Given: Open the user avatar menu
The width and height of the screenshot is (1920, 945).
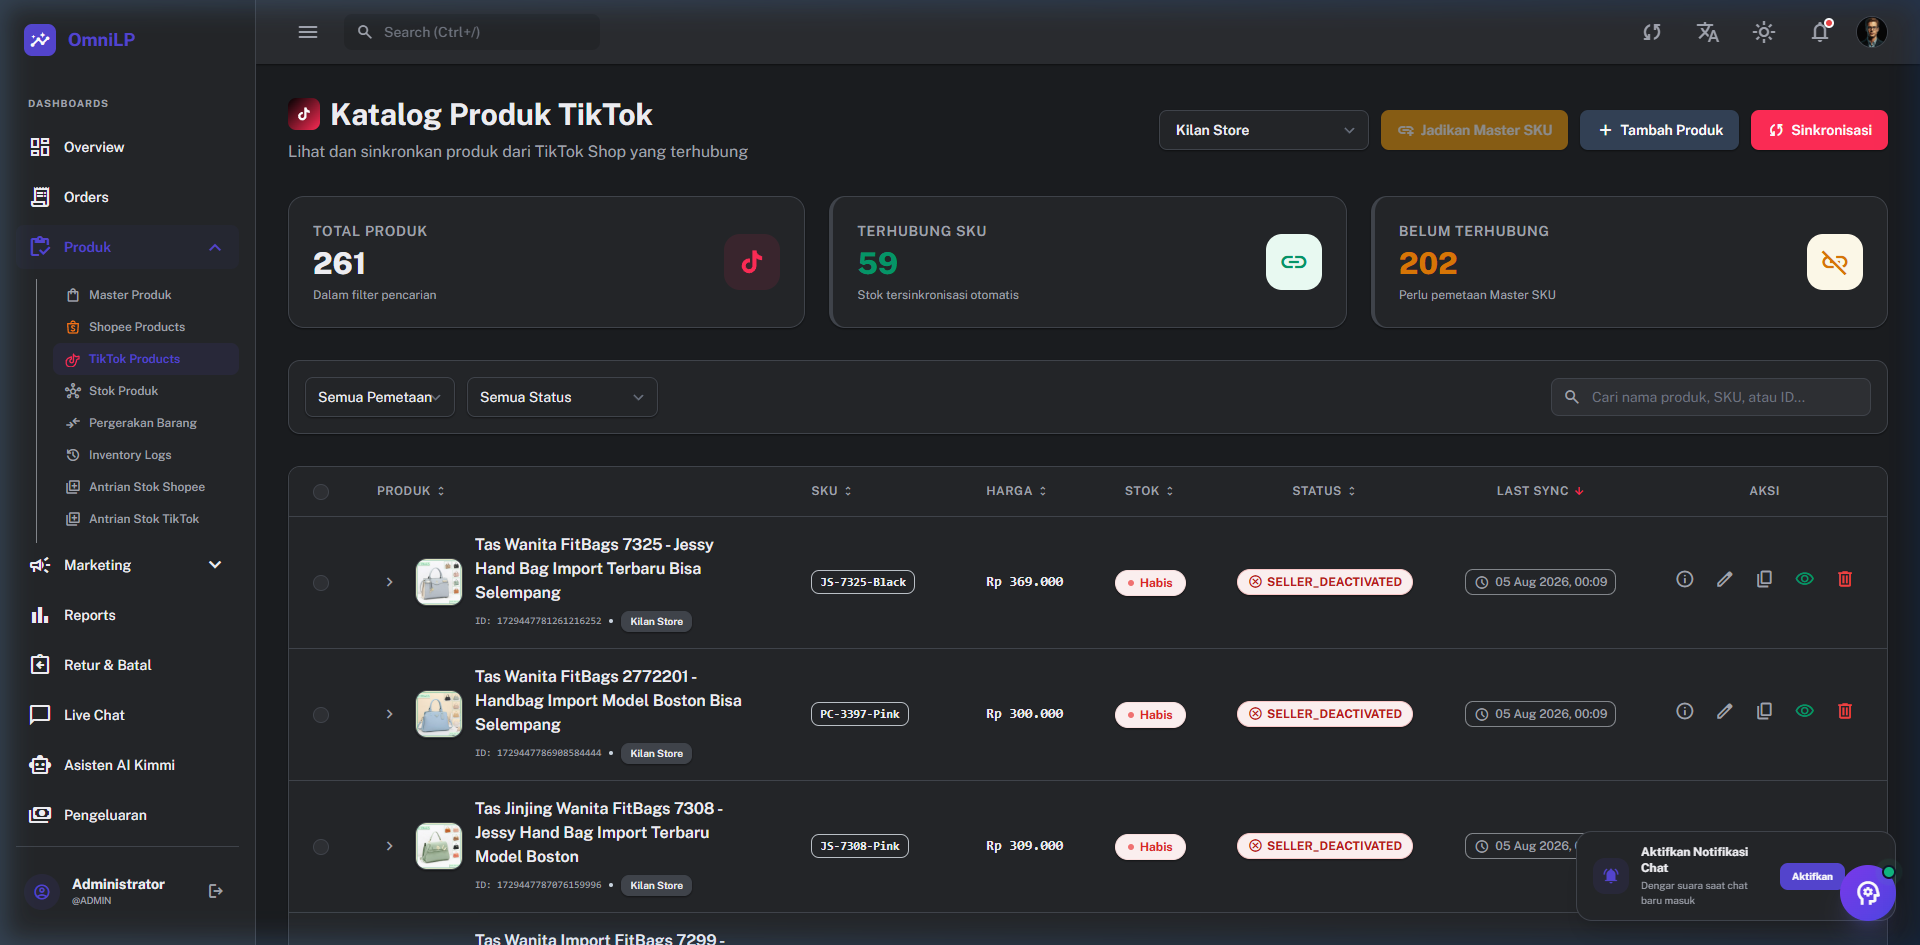Looking at the screenshot, I should click(x=1872, y=32).
